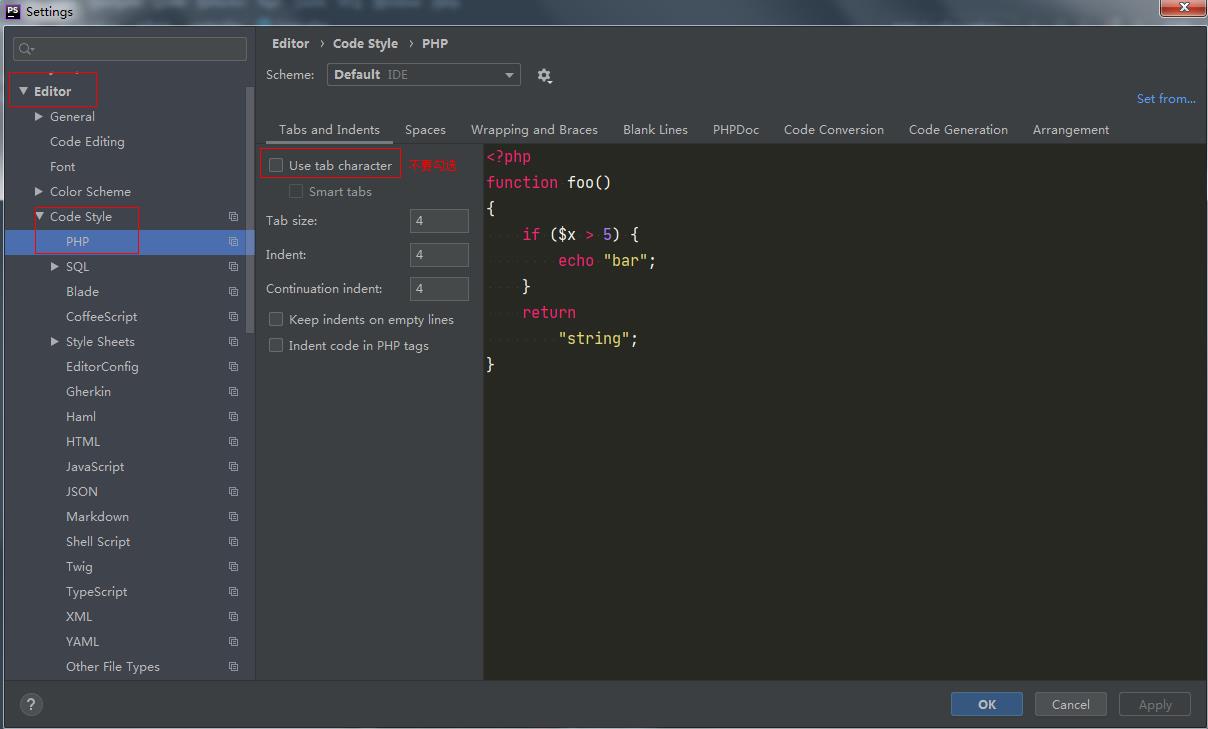Select Font in the settings tree
This screenshot has height=729, width=1208.
(x=62, y=167)
